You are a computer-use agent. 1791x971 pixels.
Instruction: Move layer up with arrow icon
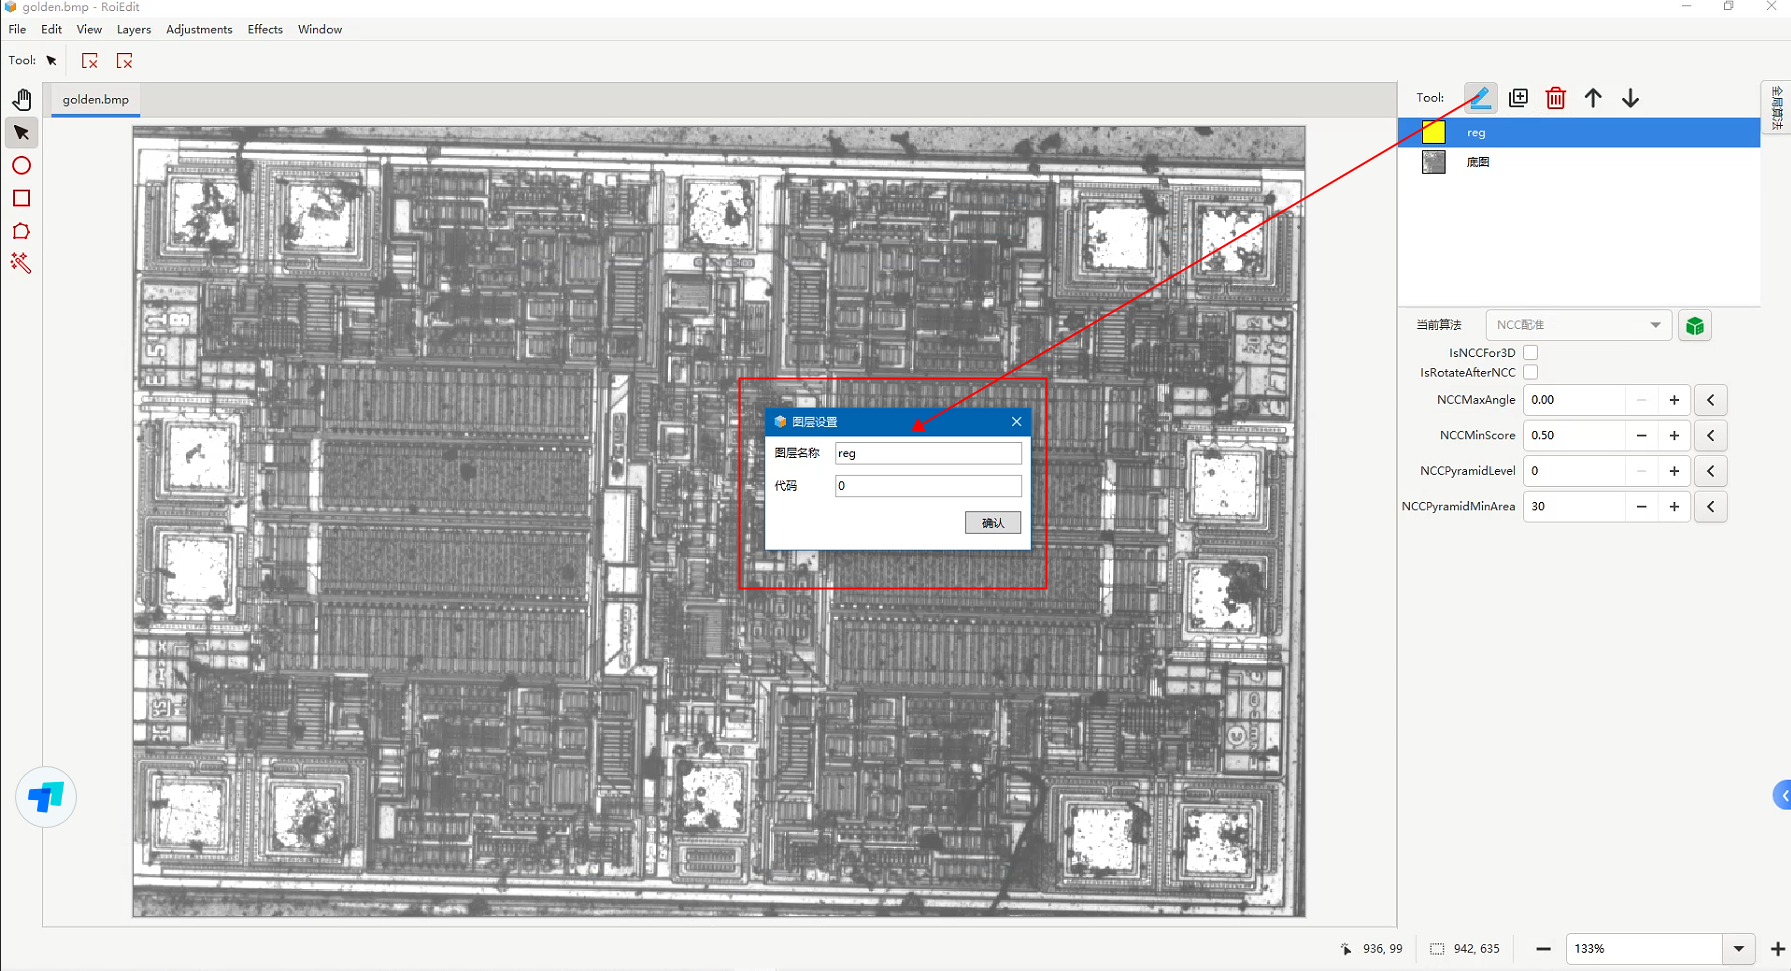pyautogui.click(x=1593, y=98)
